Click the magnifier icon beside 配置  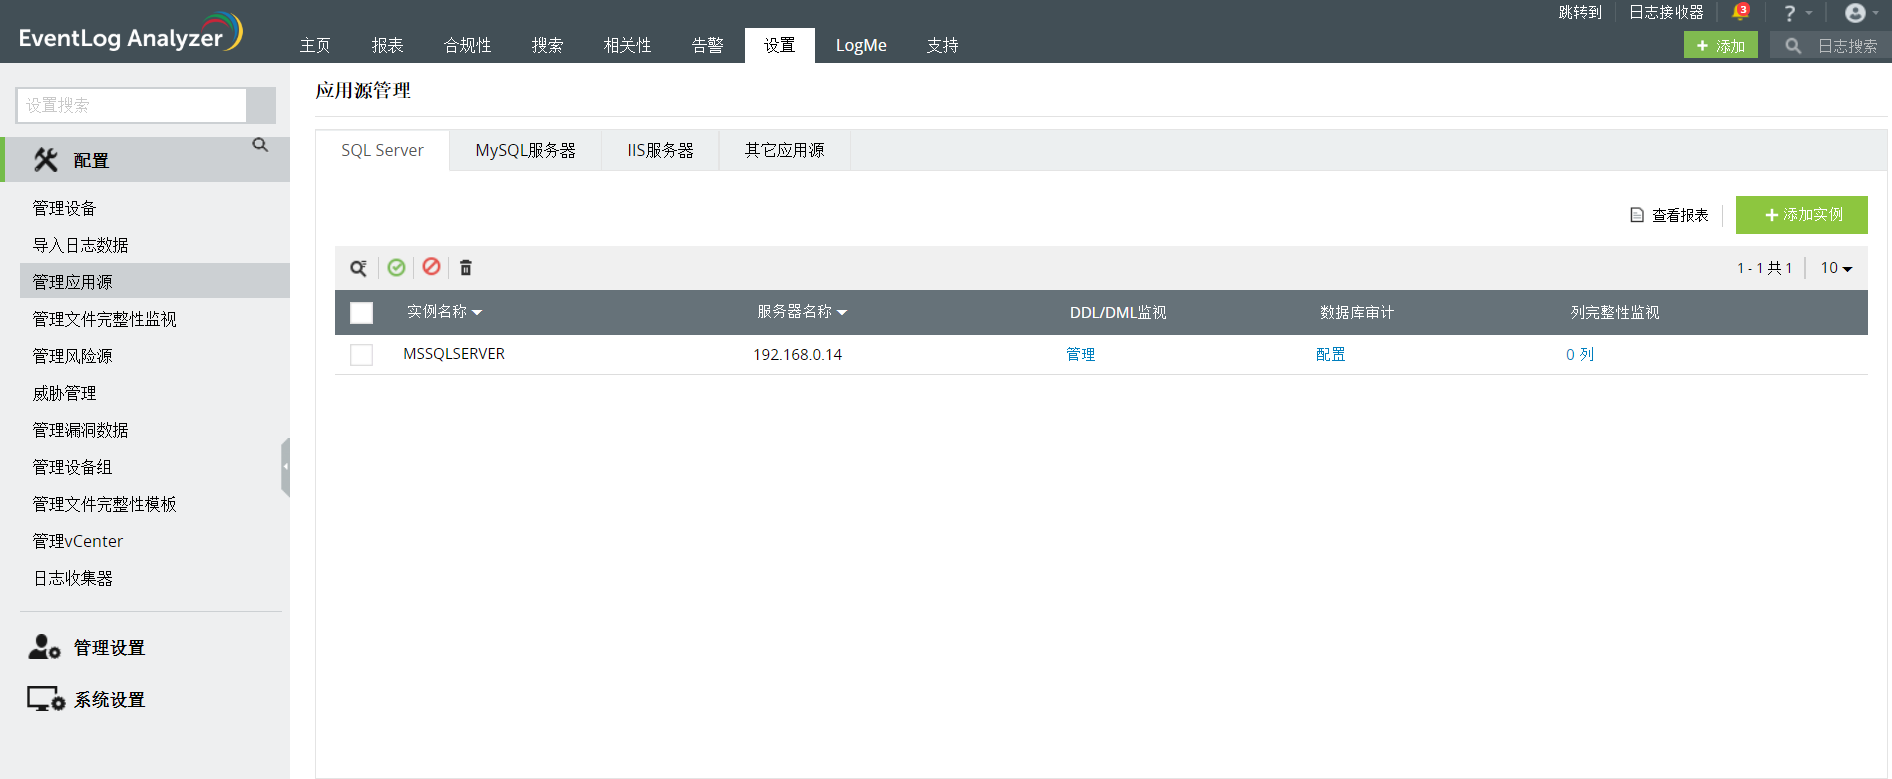click(x=260, y=145)
